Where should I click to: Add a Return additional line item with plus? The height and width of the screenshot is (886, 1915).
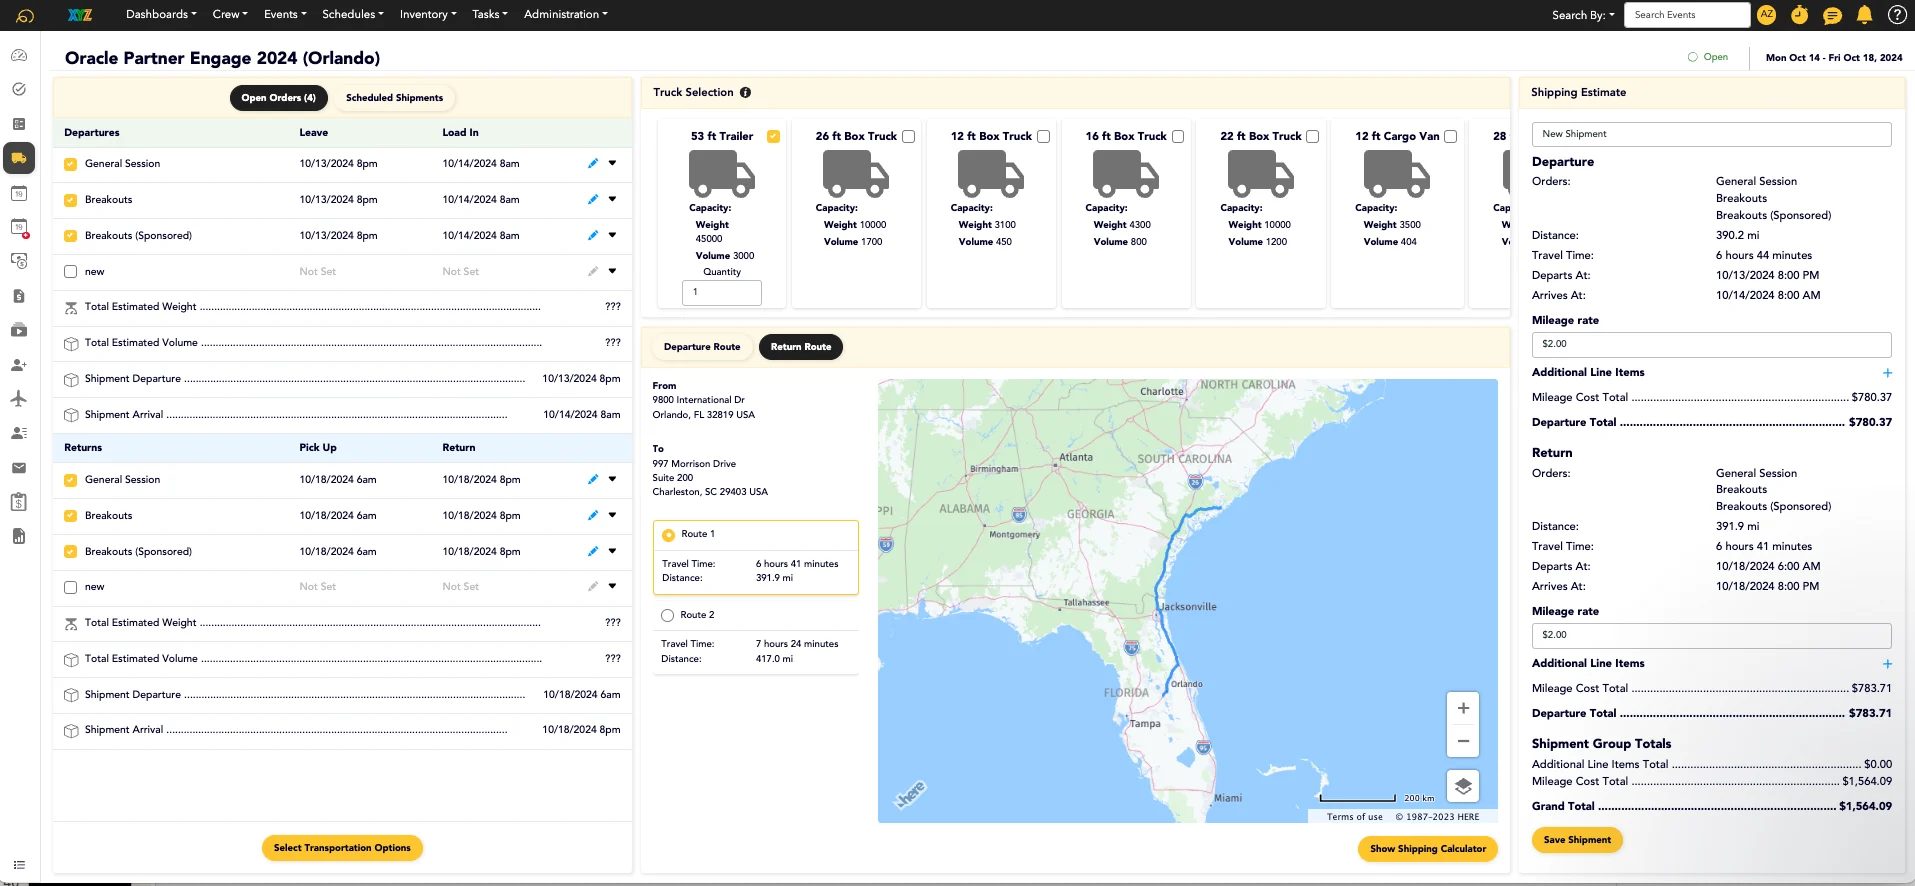[x=1887, y=664]
